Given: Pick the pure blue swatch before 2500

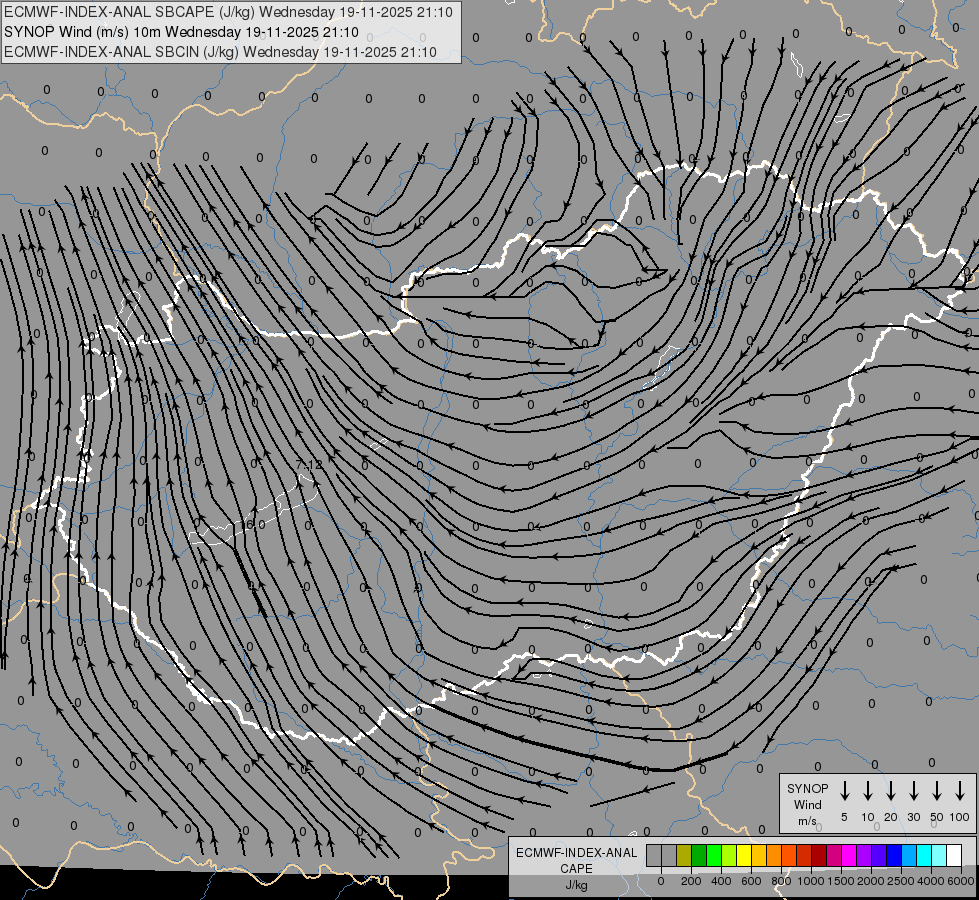Looking at the screenshot, I should [893, 855].
